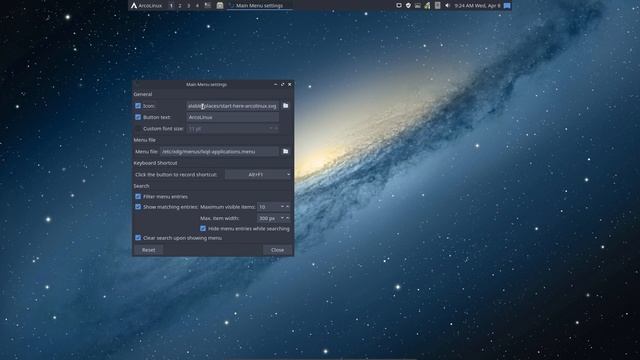Browse for icon file using folder button
This screenshot has width=640, height=360.
pyautogui.click(x=285, y=106)
